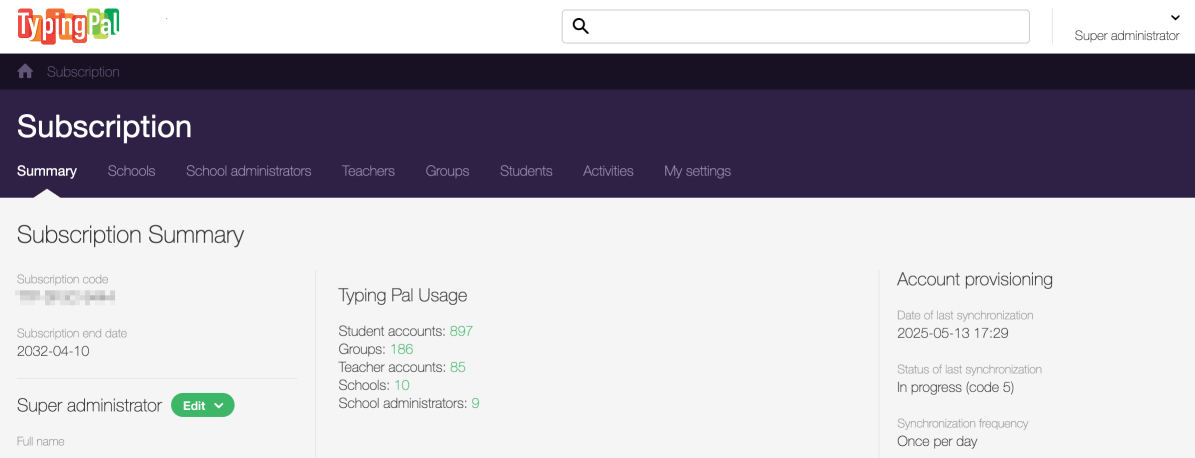1195x458 pixels.
Task: Switch to the Activities tab
Action: coord(608,171)
